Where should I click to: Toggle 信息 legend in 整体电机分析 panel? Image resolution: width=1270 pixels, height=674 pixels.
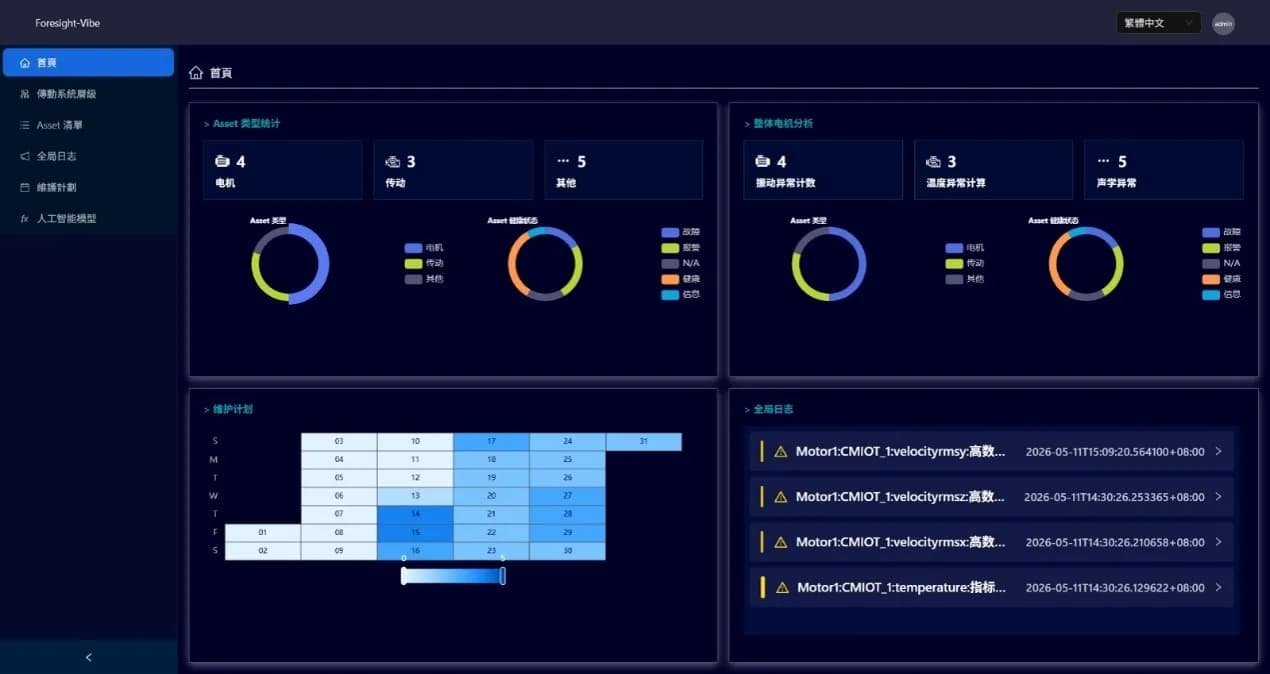tap(1221, 294)
